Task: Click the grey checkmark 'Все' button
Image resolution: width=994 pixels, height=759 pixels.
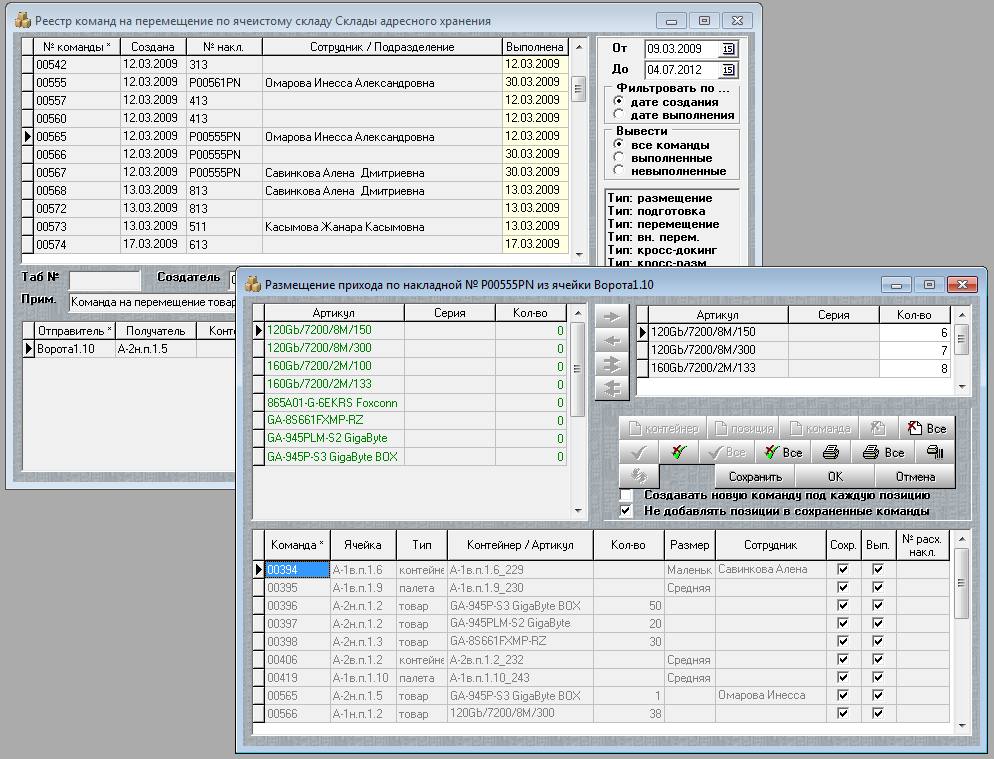Action: coord(726,453)
